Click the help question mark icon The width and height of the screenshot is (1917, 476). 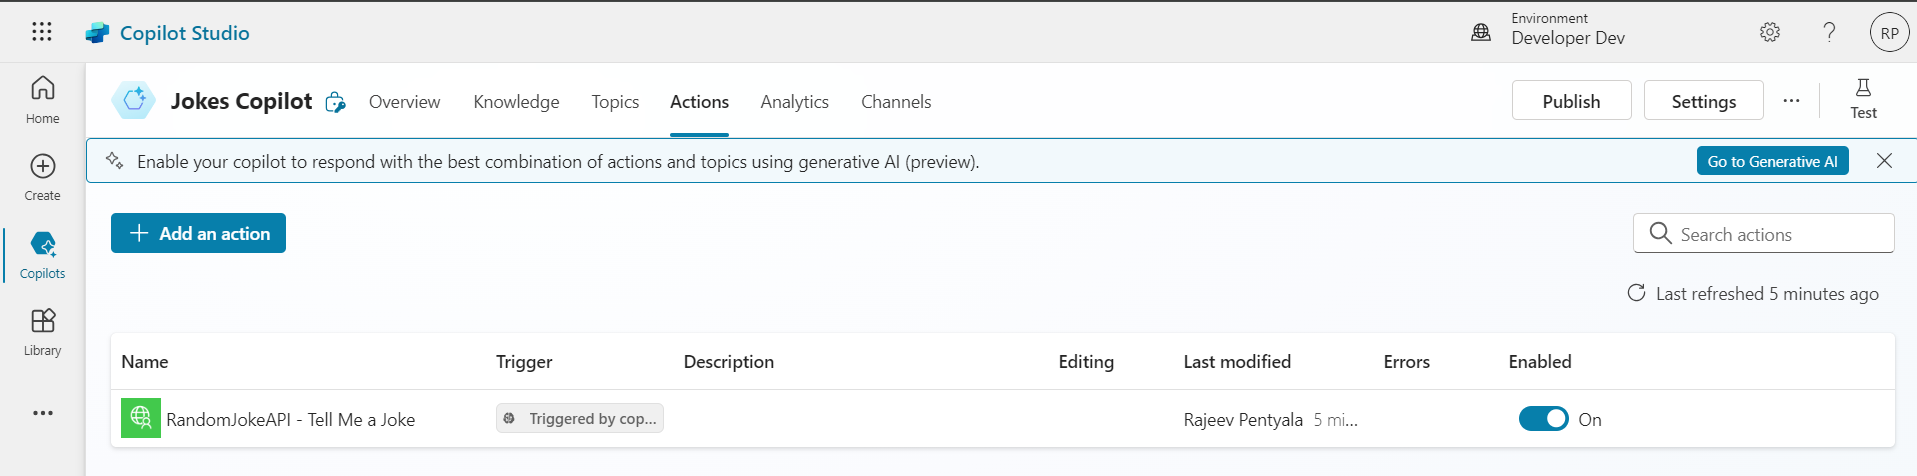(x=1829, y=32)
